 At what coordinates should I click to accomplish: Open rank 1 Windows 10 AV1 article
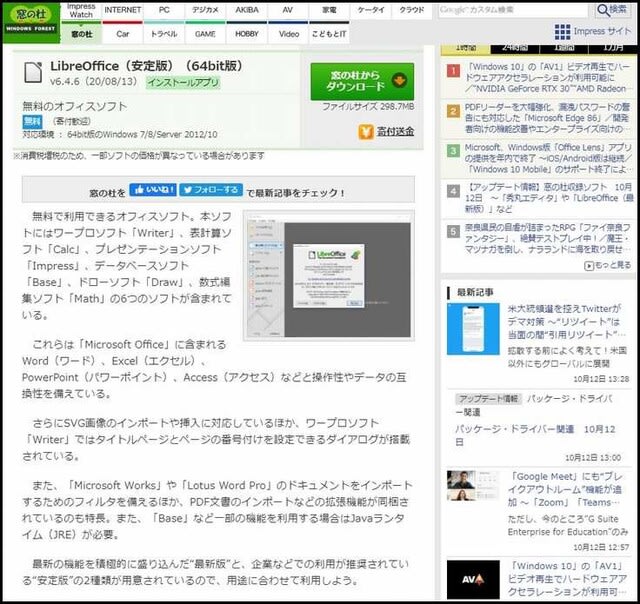(547, 78)
